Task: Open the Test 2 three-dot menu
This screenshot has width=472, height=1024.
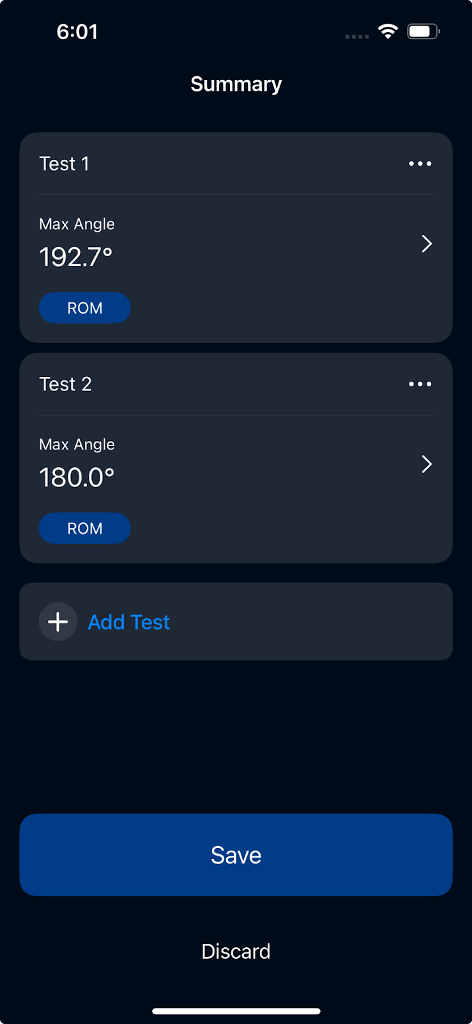Action: pyautogui.click(x=420, y=384)
